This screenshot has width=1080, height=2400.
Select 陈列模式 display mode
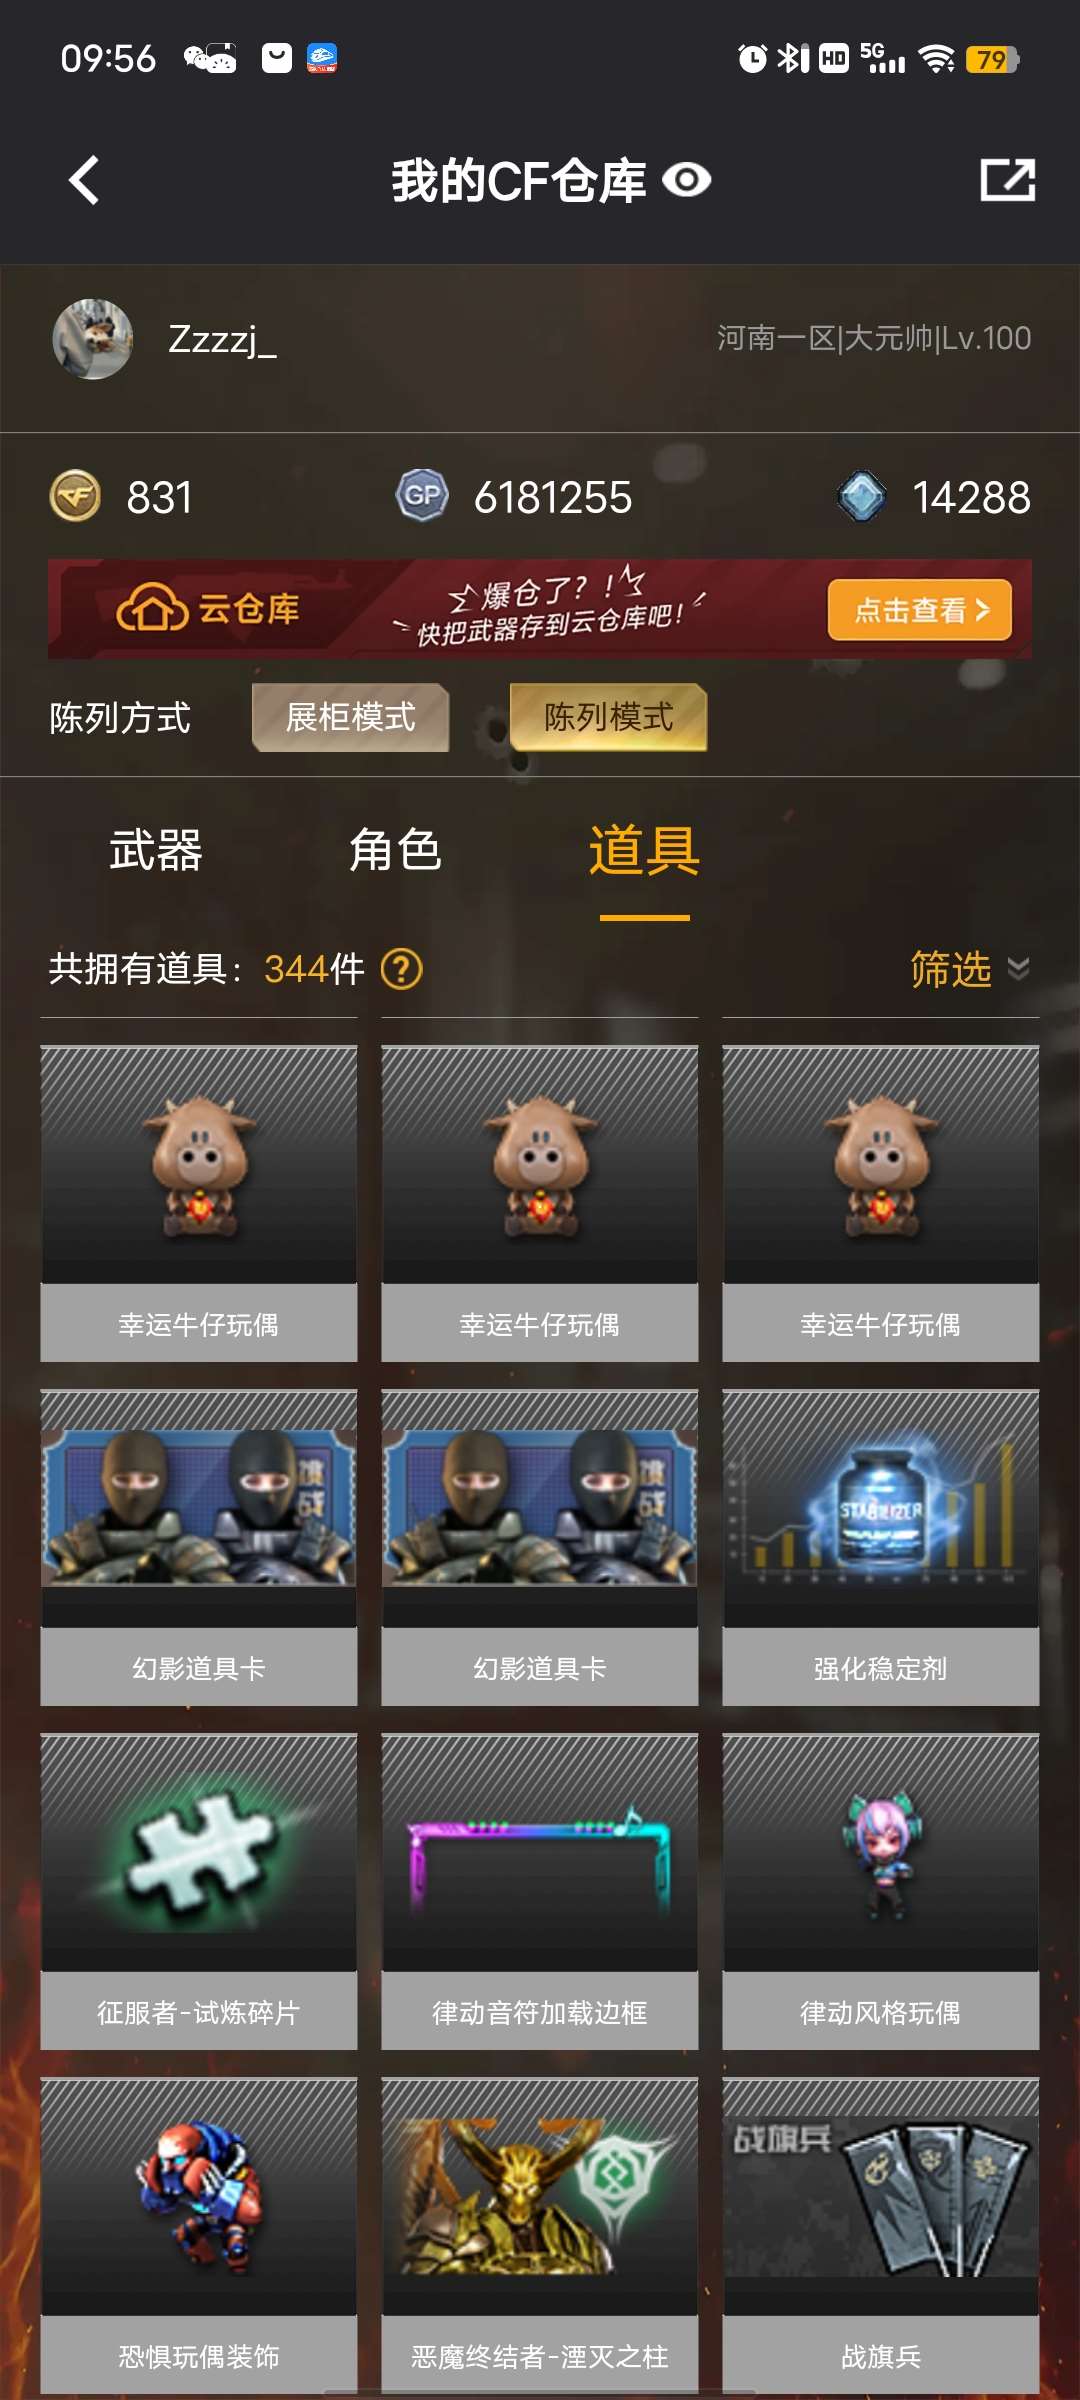[x=608, y=717]
